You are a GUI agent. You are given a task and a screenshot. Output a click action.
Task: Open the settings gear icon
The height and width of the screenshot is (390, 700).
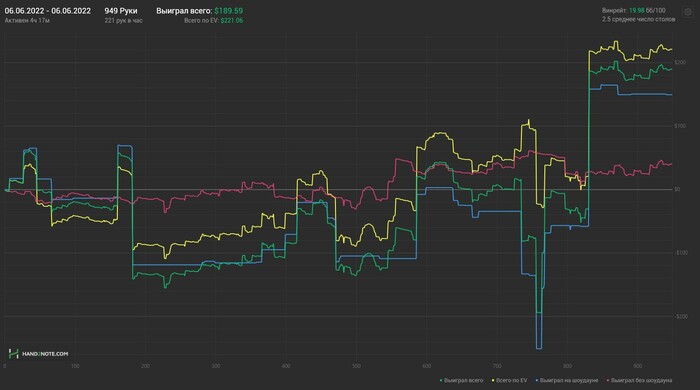[688, 12]
